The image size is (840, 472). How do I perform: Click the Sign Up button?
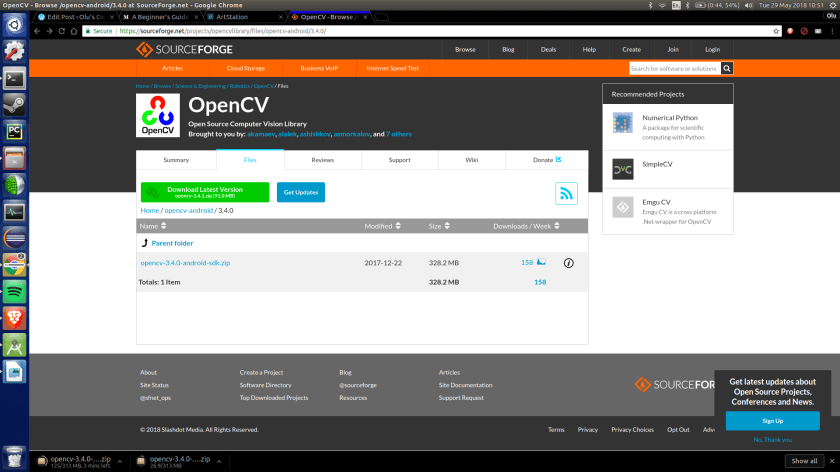click(772, 421)
